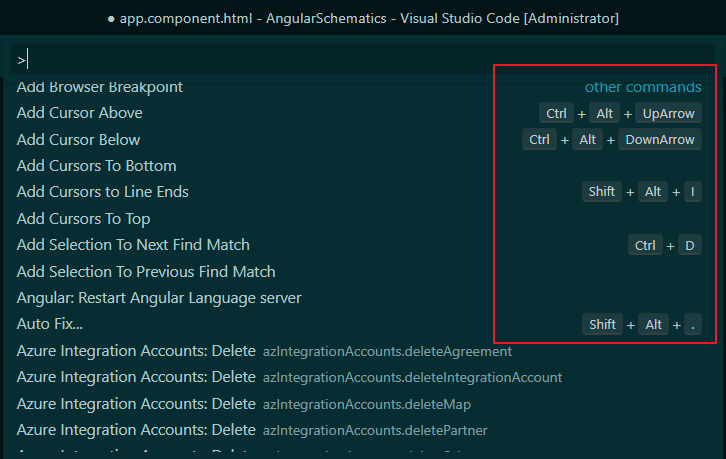Click the command palette input field

click(x=360, y=60)
